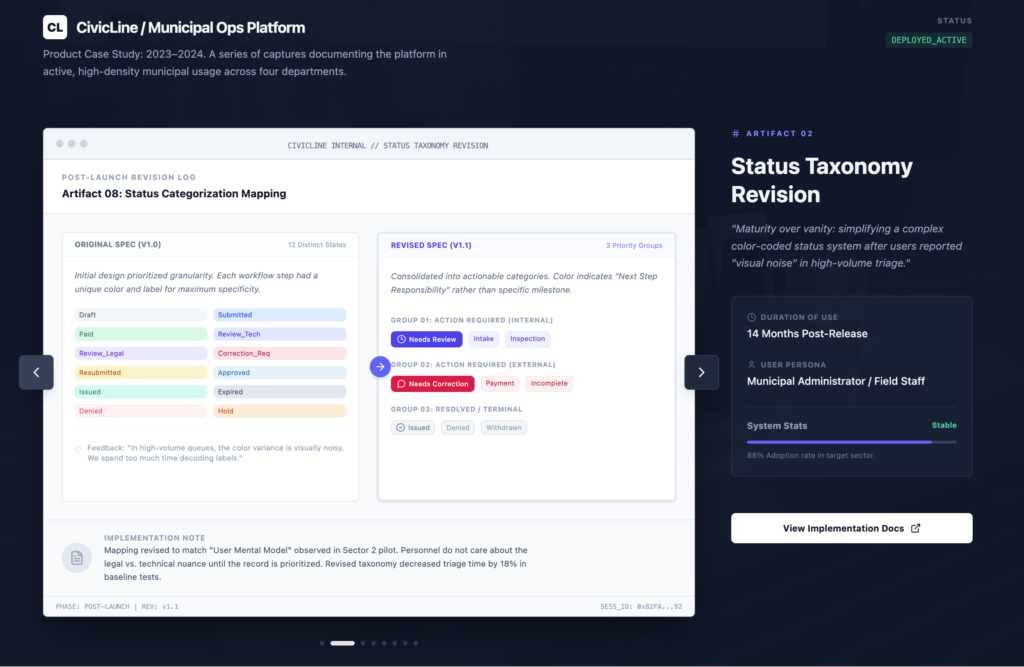
Task: Click the Group 03: Resolved / Terminal label
Action: coord(456,410)
